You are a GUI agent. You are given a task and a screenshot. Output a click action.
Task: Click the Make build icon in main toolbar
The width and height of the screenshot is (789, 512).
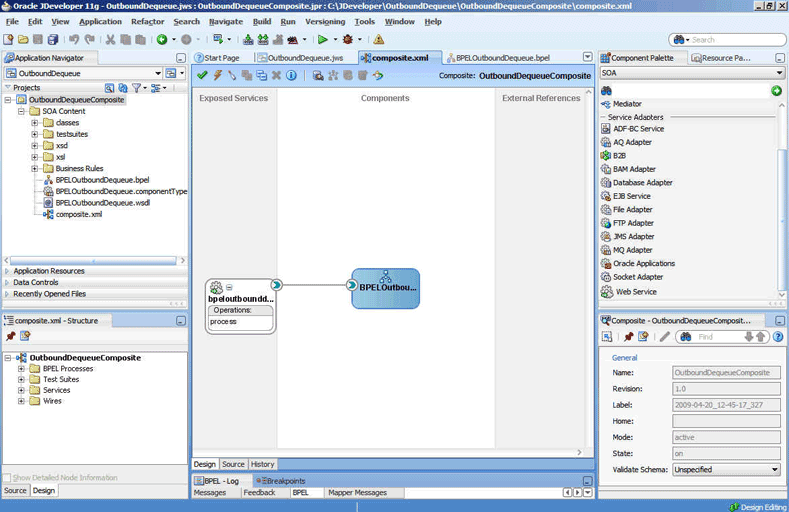[x=248, y=39]
